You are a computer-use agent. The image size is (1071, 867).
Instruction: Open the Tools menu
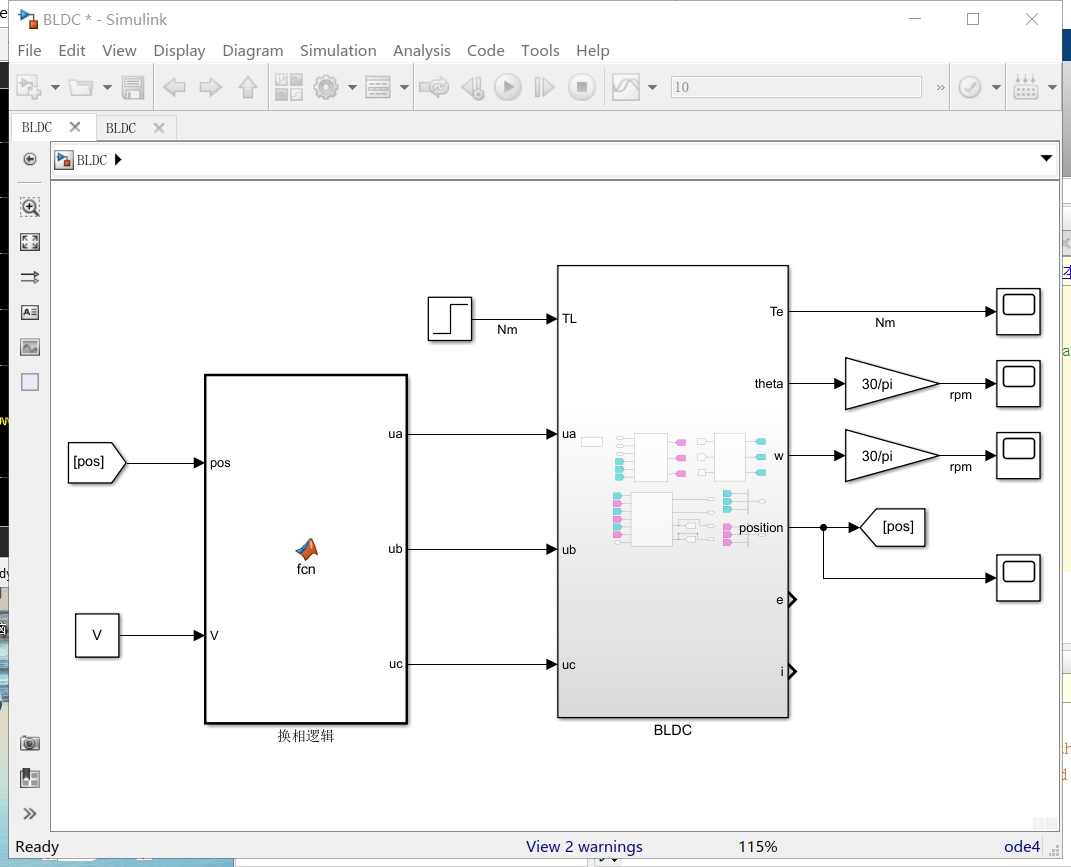(540, 51)
